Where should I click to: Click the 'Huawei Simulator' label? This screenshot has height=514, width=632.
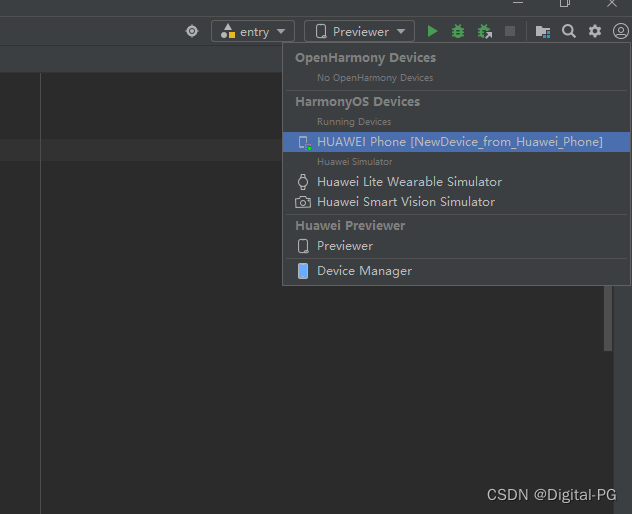tap(354, 162)
